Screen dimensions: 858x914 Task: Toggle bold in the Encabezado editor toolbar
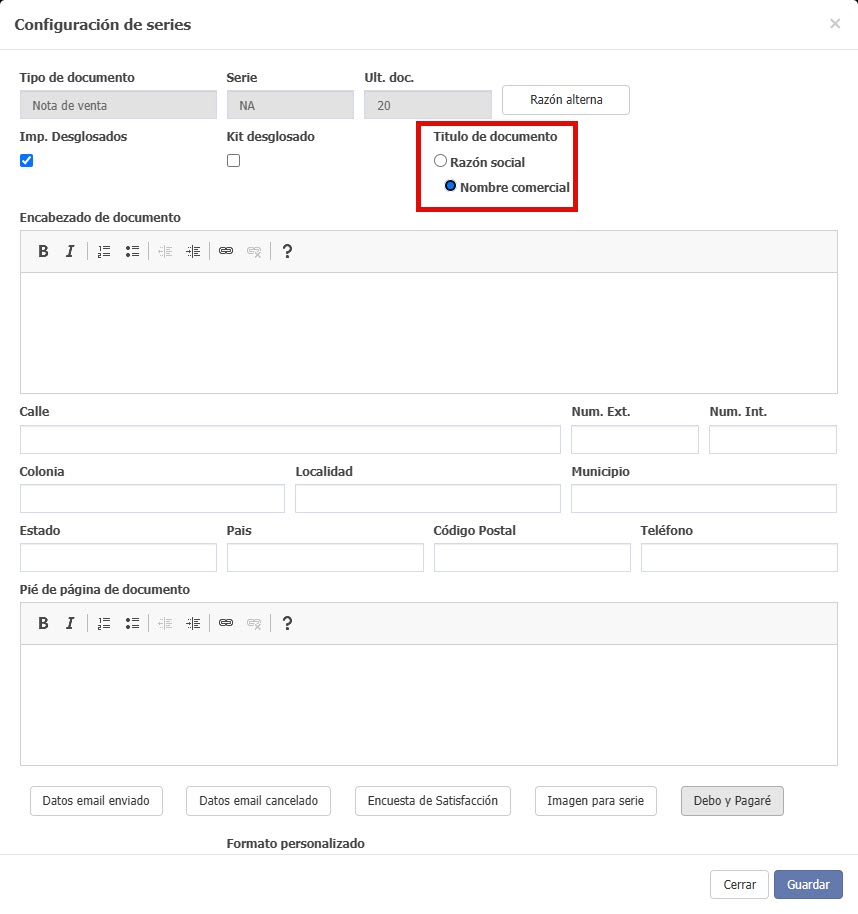pyautogui.click(x=43, y=252)
